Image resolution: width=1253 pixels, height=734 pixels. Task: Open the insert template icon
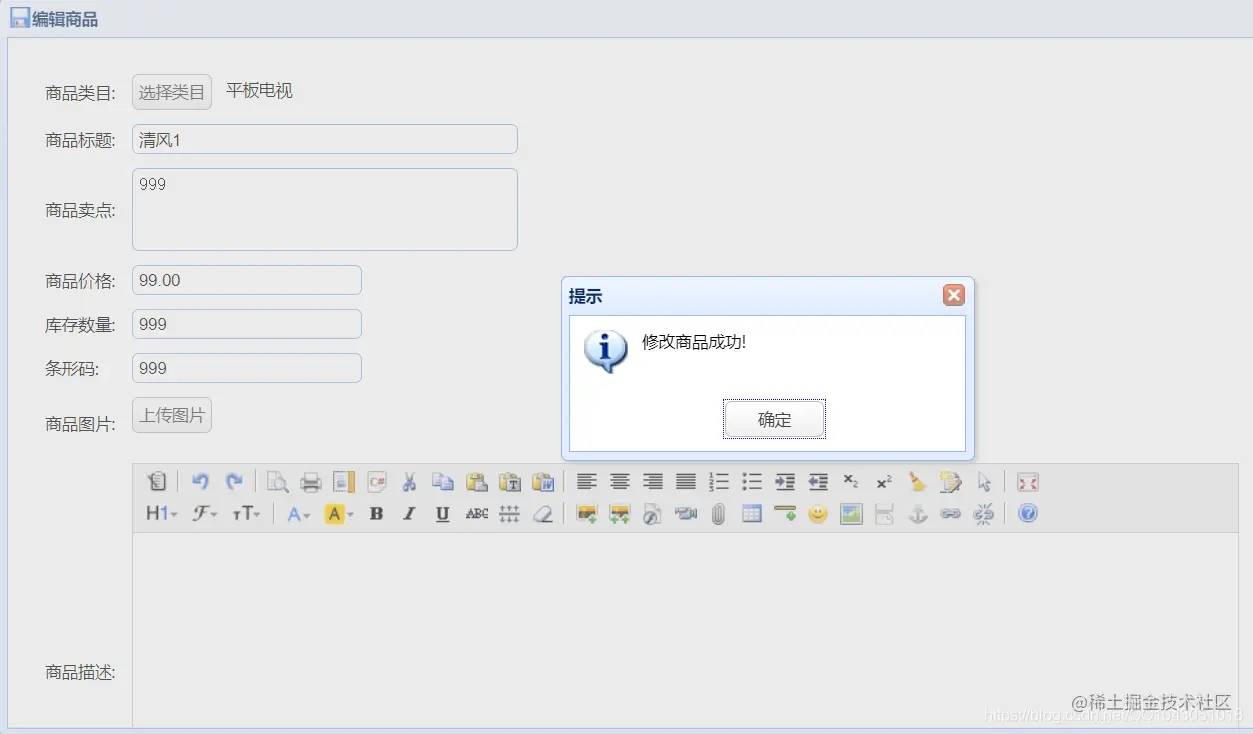pyautogui.click(x=344, y=482)
